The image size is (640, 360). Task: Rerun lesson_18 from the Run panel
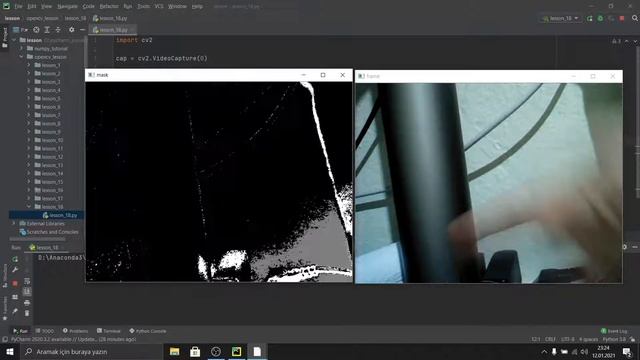coord(15,259)
